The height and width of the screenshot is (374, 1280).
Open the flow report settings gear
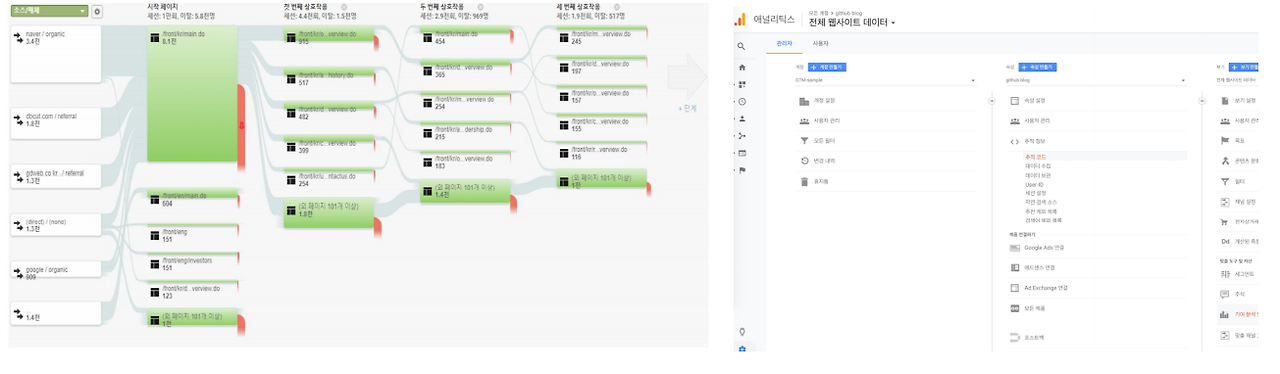coord(97,11)
